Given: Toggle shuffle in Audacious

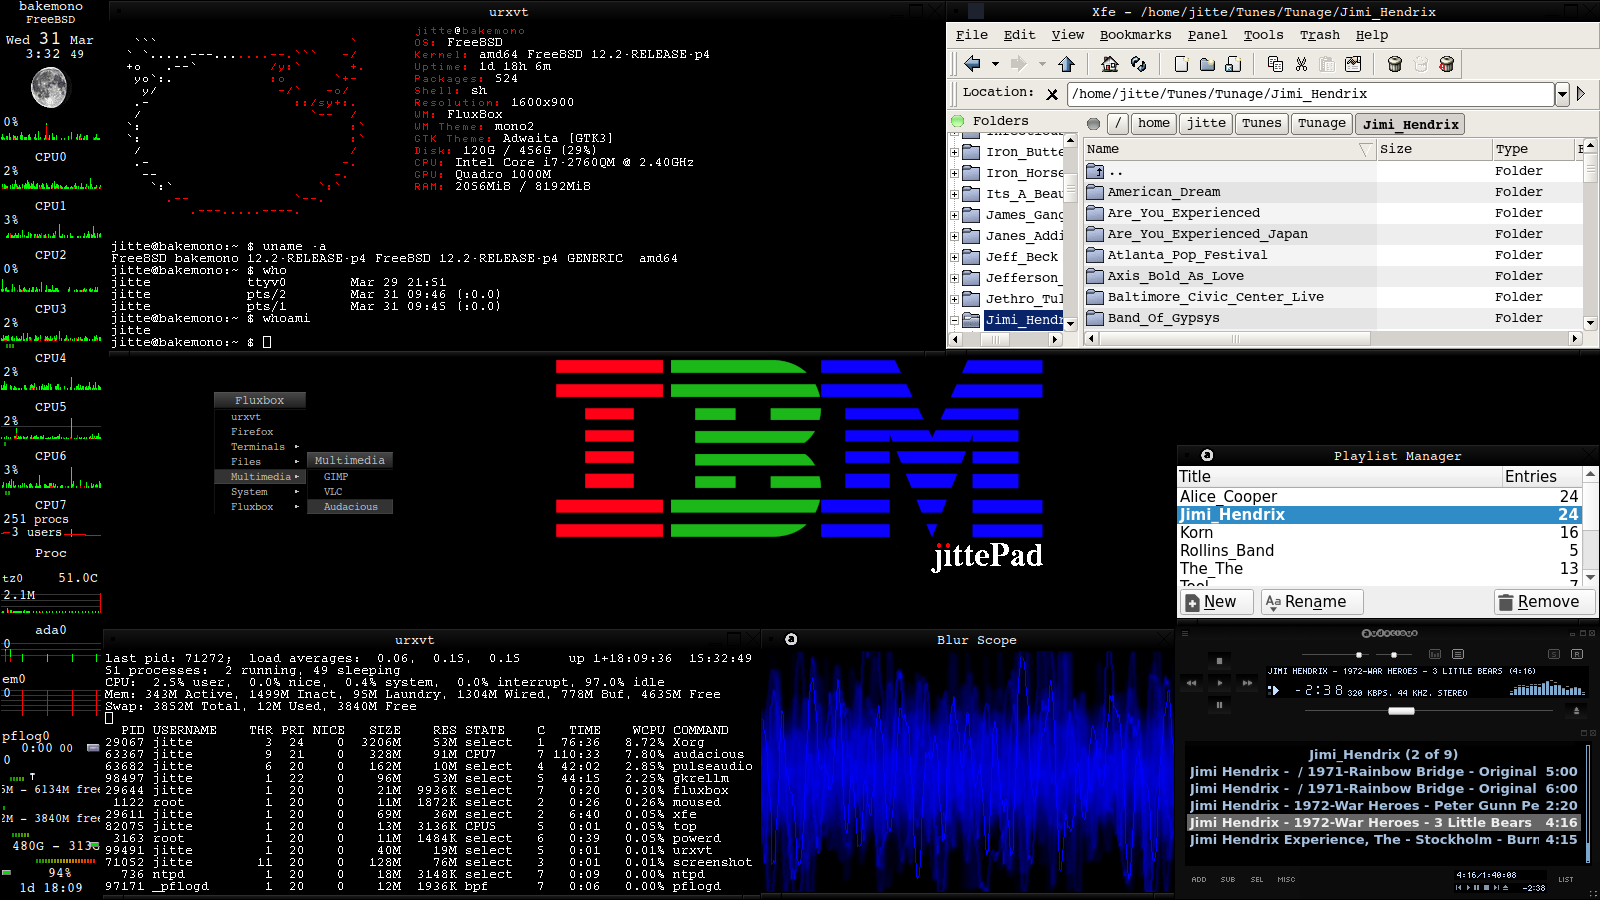Looking at the screenshot, I should [x=1554, y=654].
